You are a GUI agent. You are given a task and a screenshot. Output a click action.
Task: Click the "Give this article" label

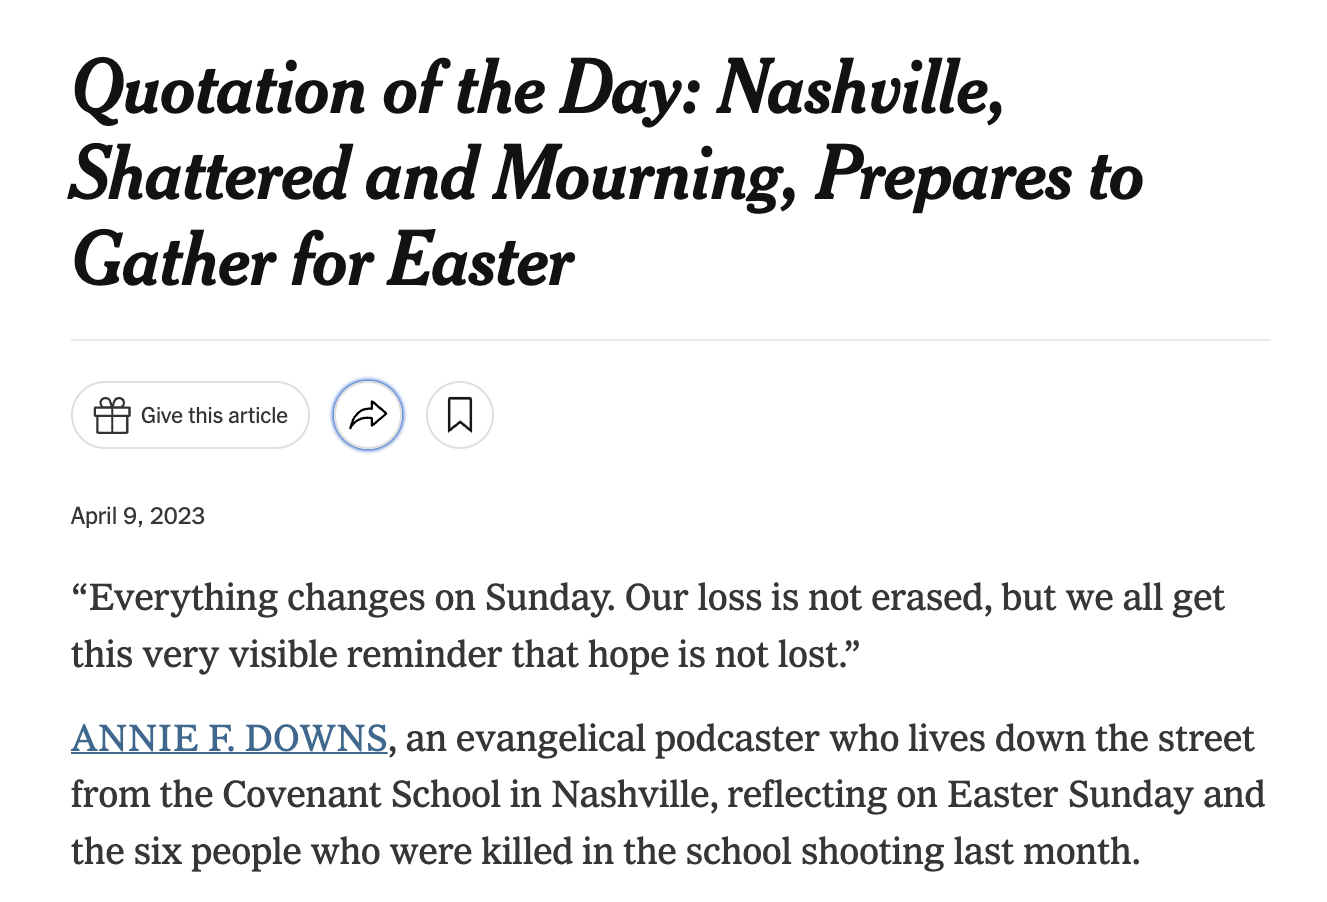pyautogui.click(x=214, y=416)
